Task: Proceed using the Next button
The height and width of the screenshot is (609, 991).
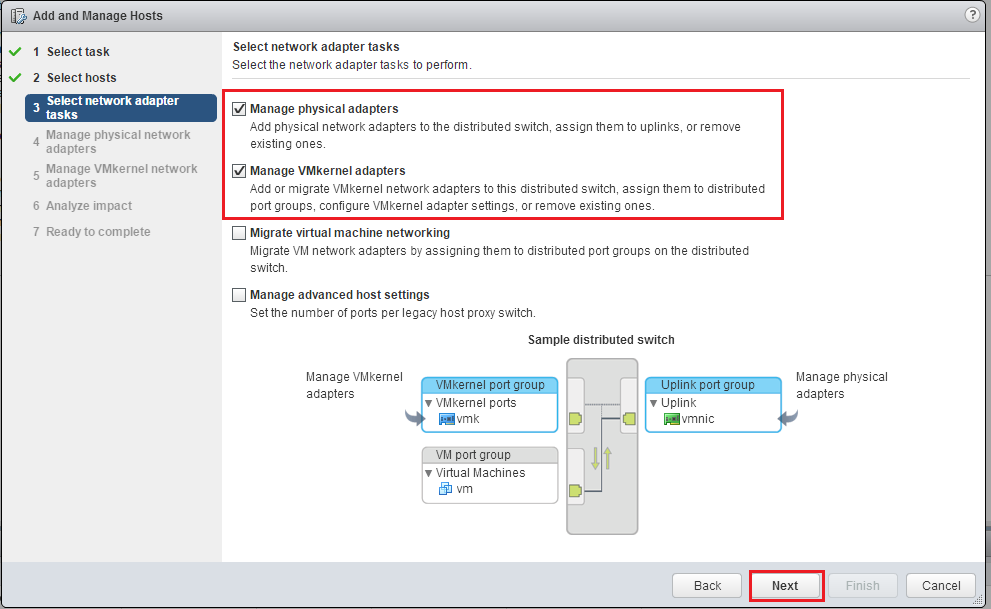Action: 786,585
